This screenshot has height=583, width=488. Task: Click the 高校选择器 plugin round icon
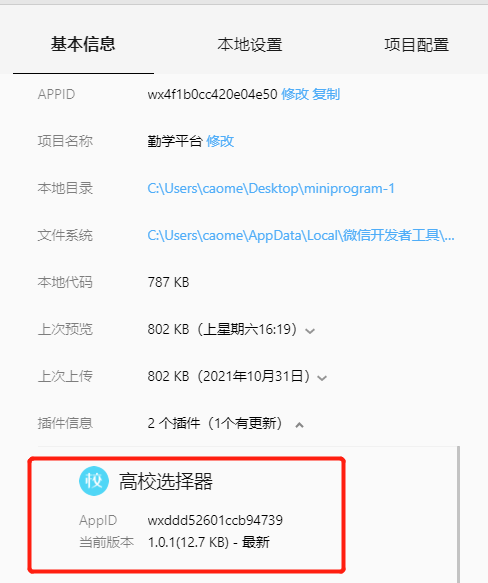click(94, 481)
